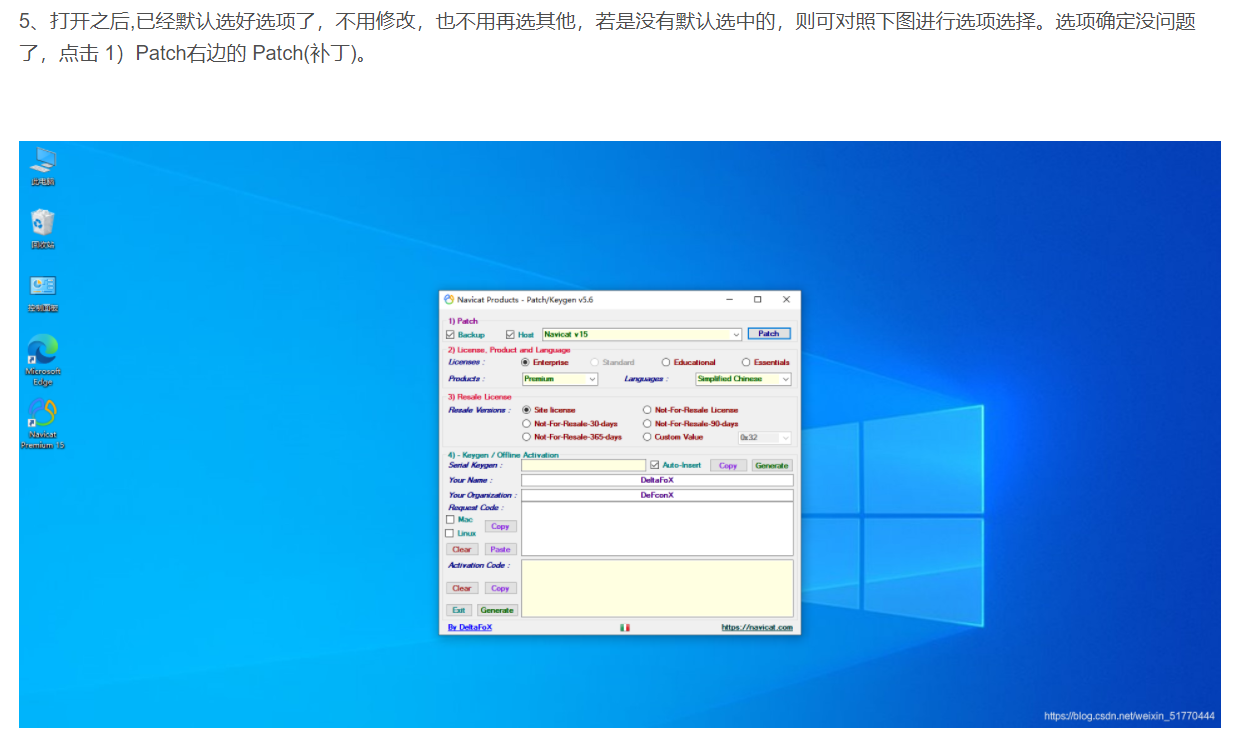The height and width of the screenshot is (743, 1233).
Task: Click the 'Resale Versions :' label
Action: 479,410
